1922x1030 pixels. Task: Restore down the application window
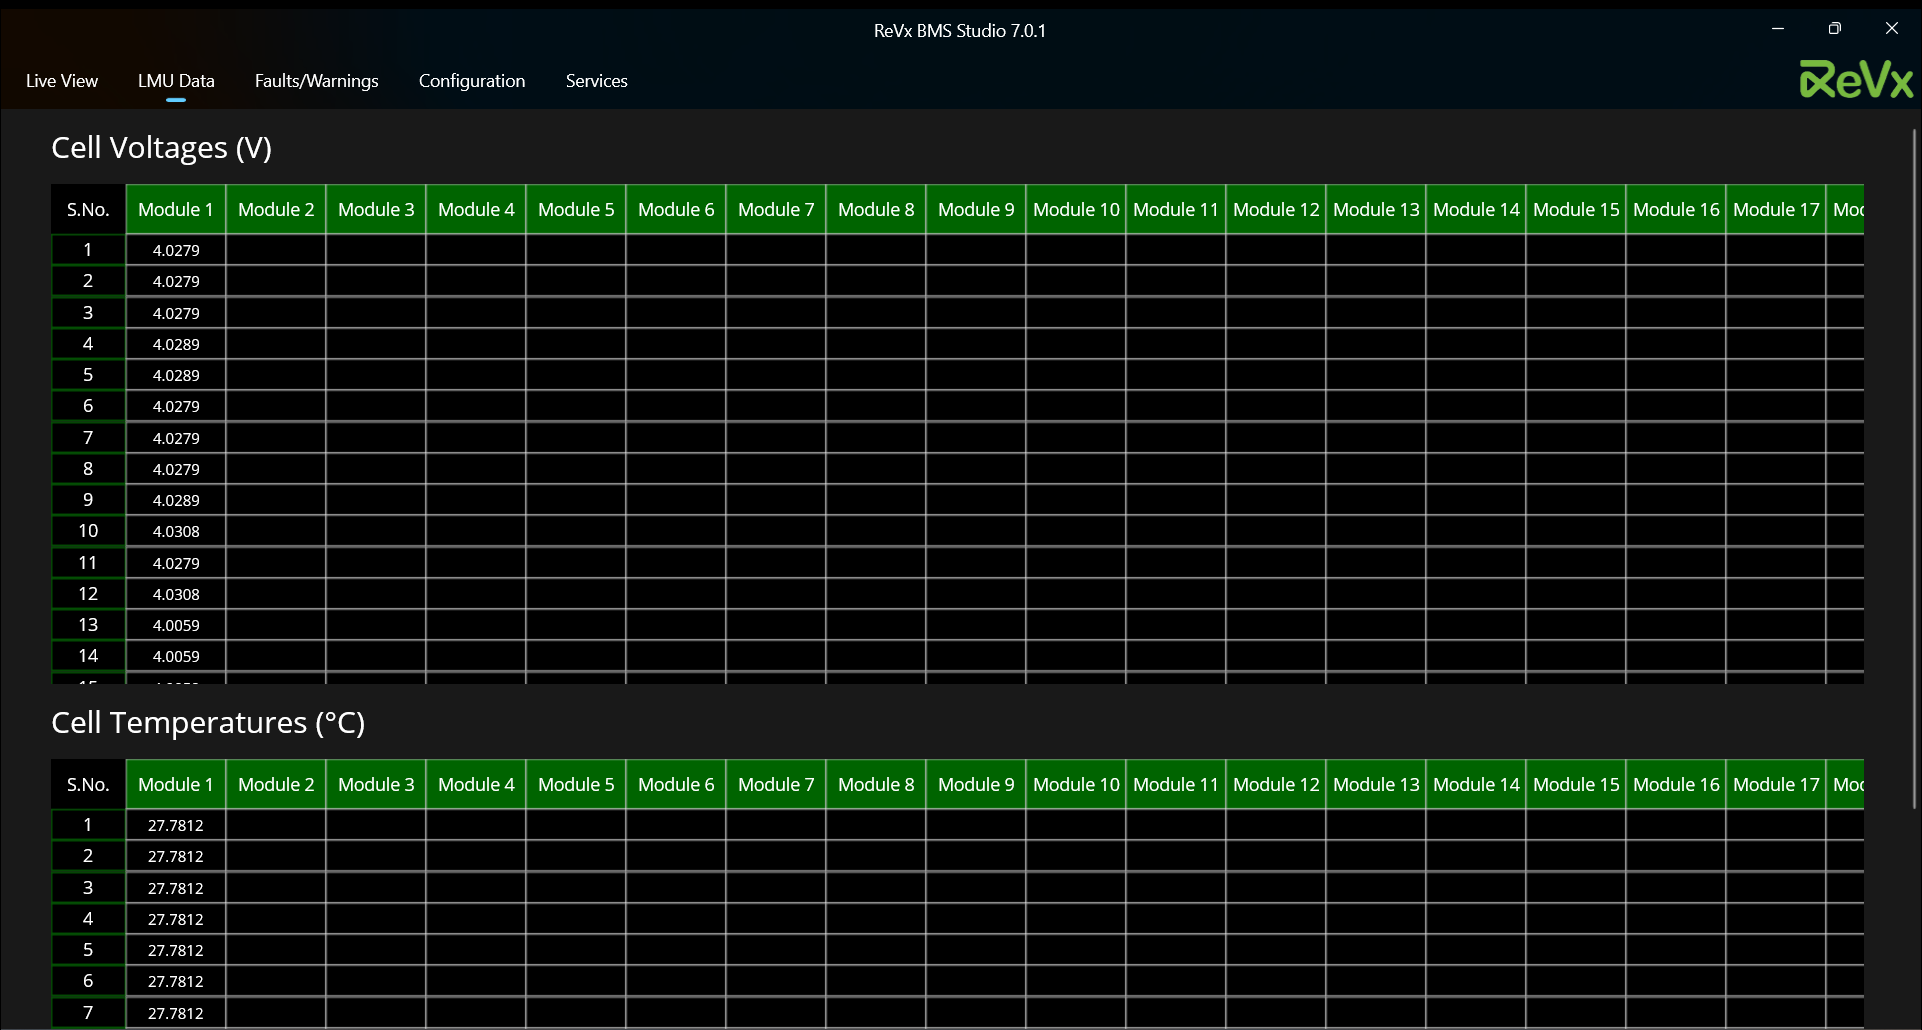pos(1834,29)
